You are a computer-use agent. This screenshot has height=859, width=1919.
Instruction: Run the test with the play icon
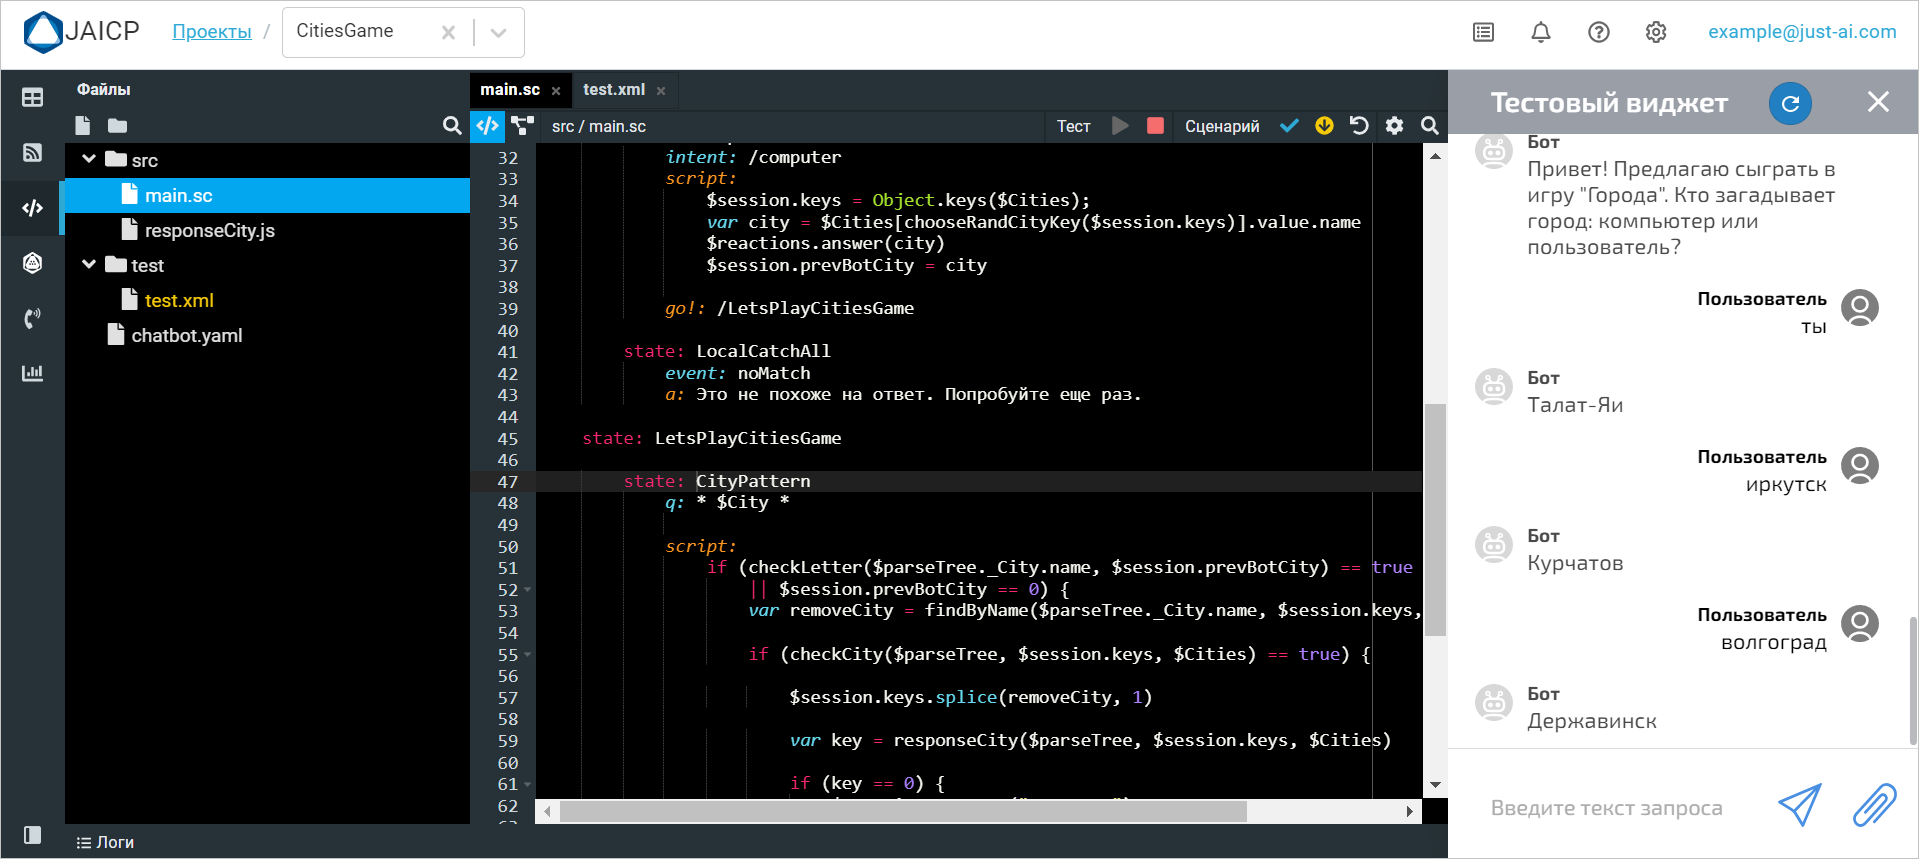(1120, 126)
